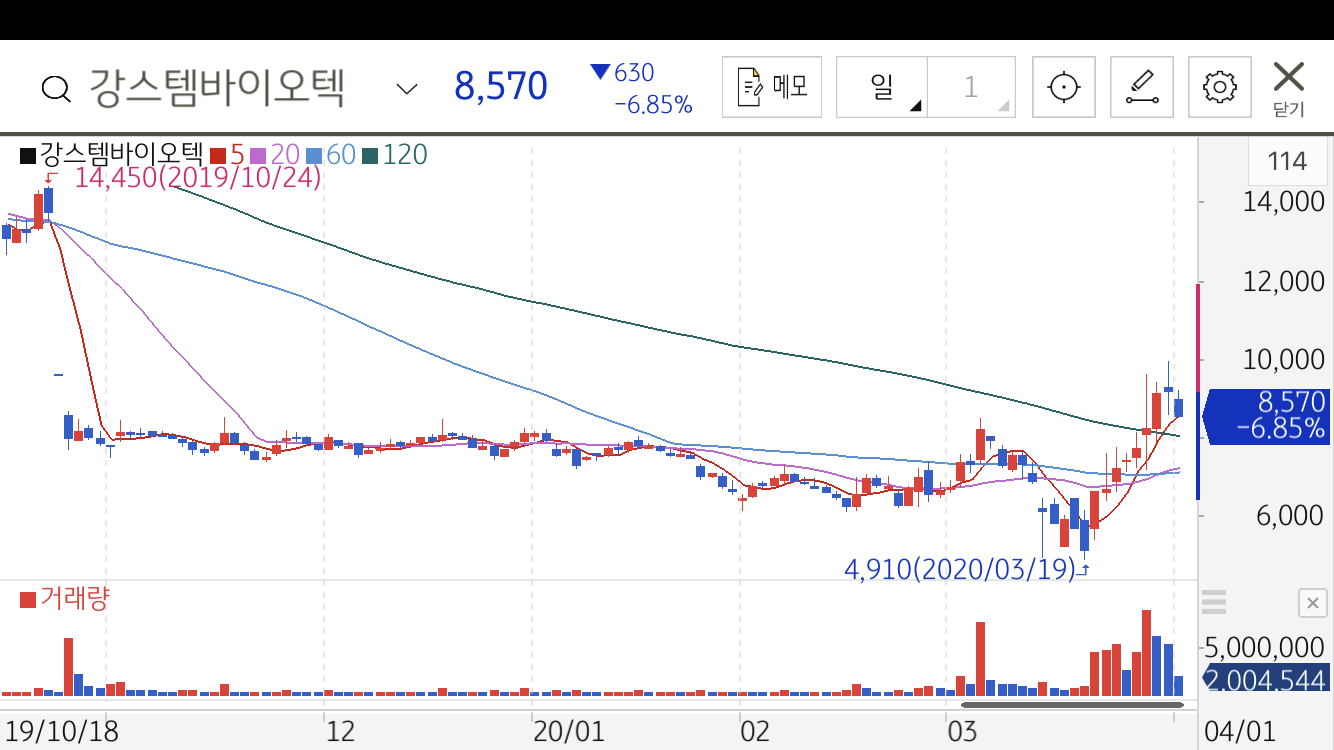The height and width of the screenshot is (750, 1334).
Task: Click the 14,450(2019/10/24) high price label
Action: point(198,178)
